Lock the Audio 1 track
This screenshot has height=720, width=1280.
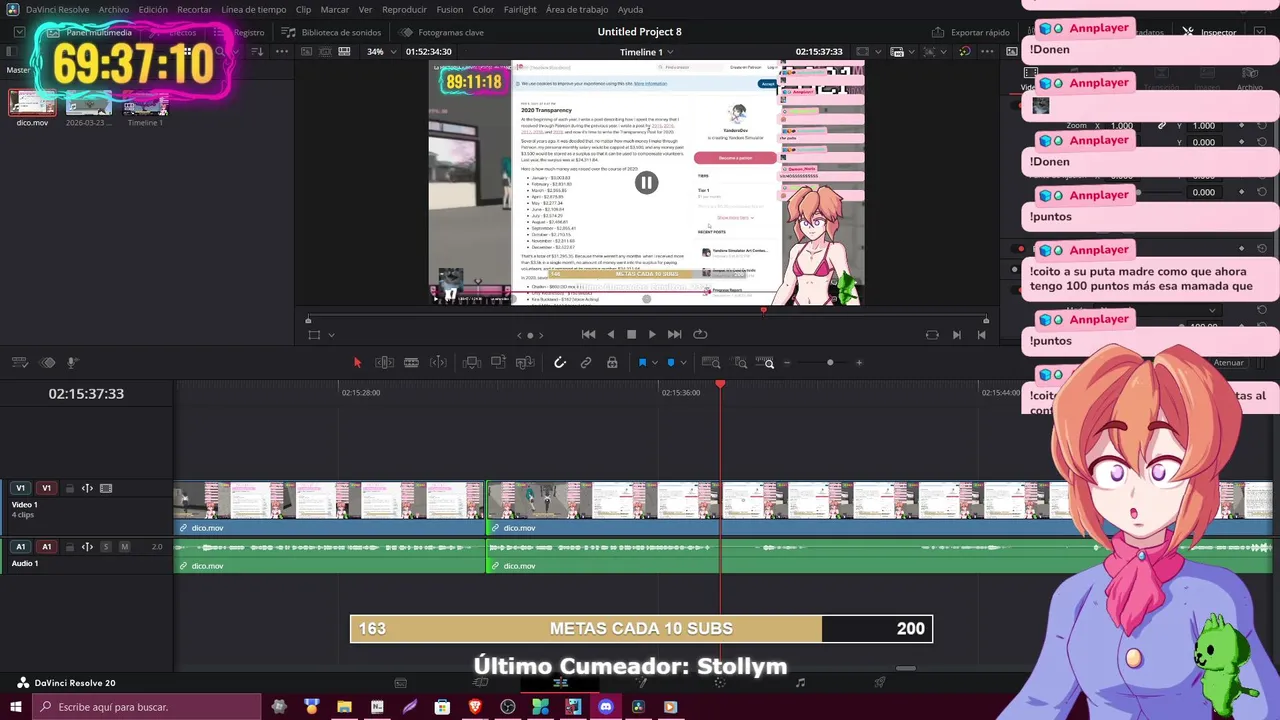click(70, 547)
